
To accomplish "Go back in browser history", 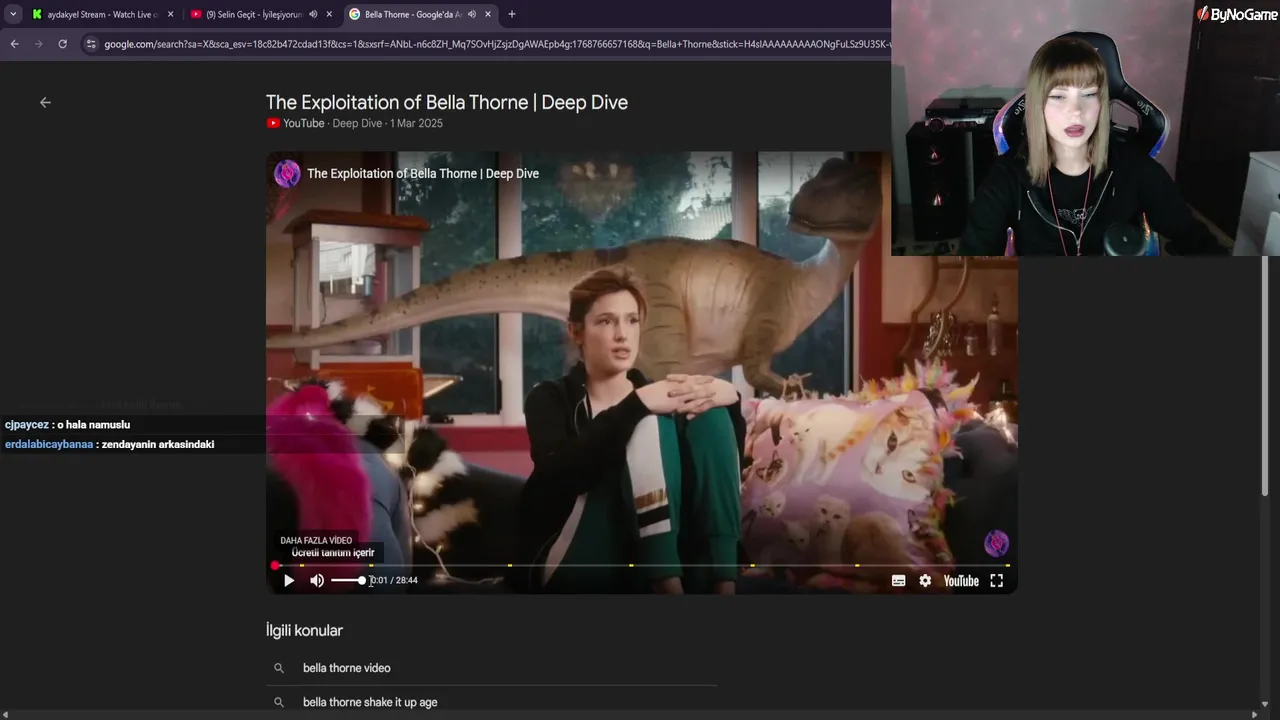I will click(14, 44).
